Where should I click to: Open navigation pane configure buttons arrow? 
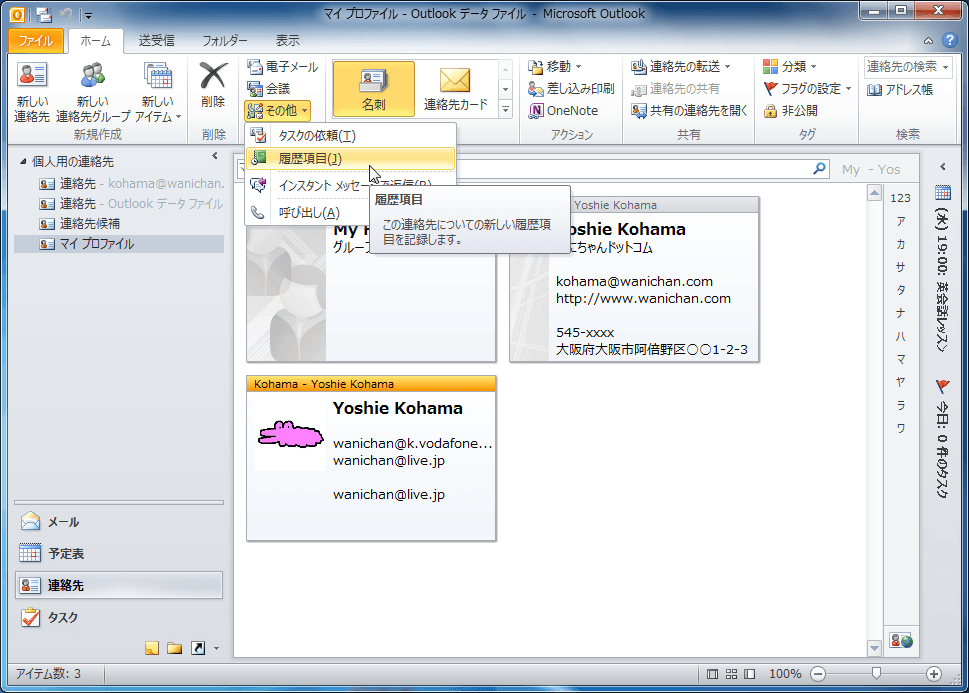pos(216,648)
